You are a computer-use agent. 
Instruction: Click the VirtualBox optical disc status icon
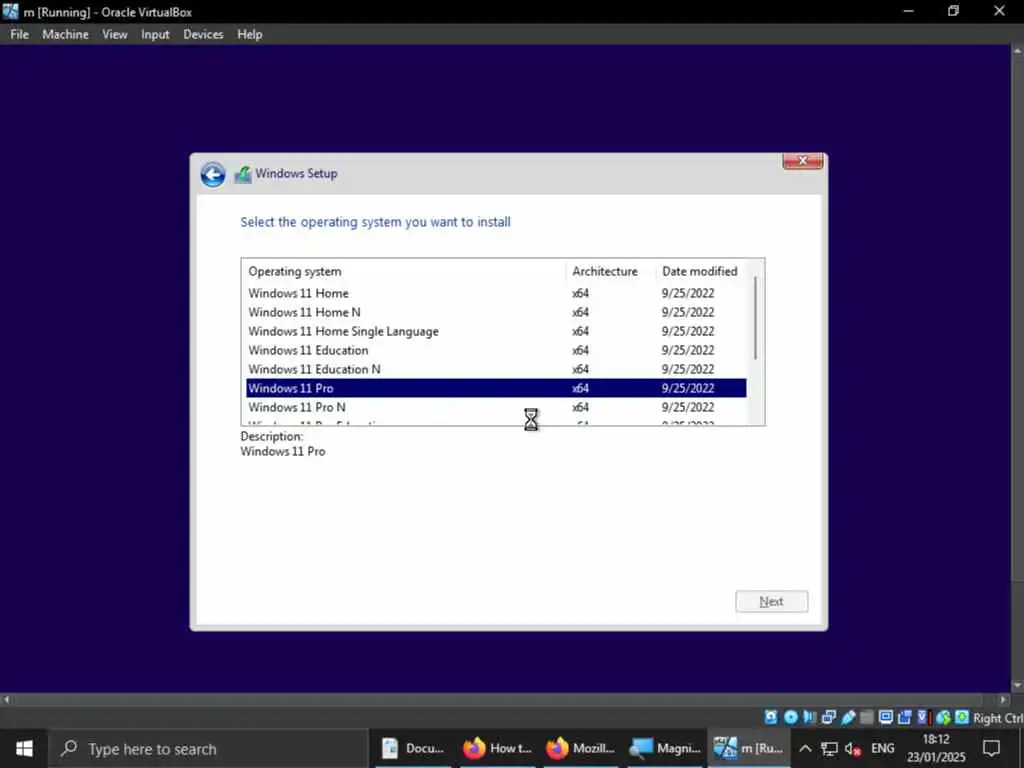[790, 717]
